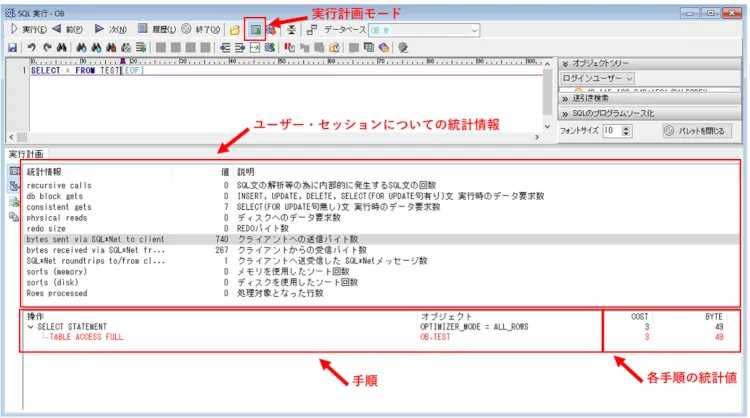Click the editor vertical scrollbar down arrow

click(548, 126)
